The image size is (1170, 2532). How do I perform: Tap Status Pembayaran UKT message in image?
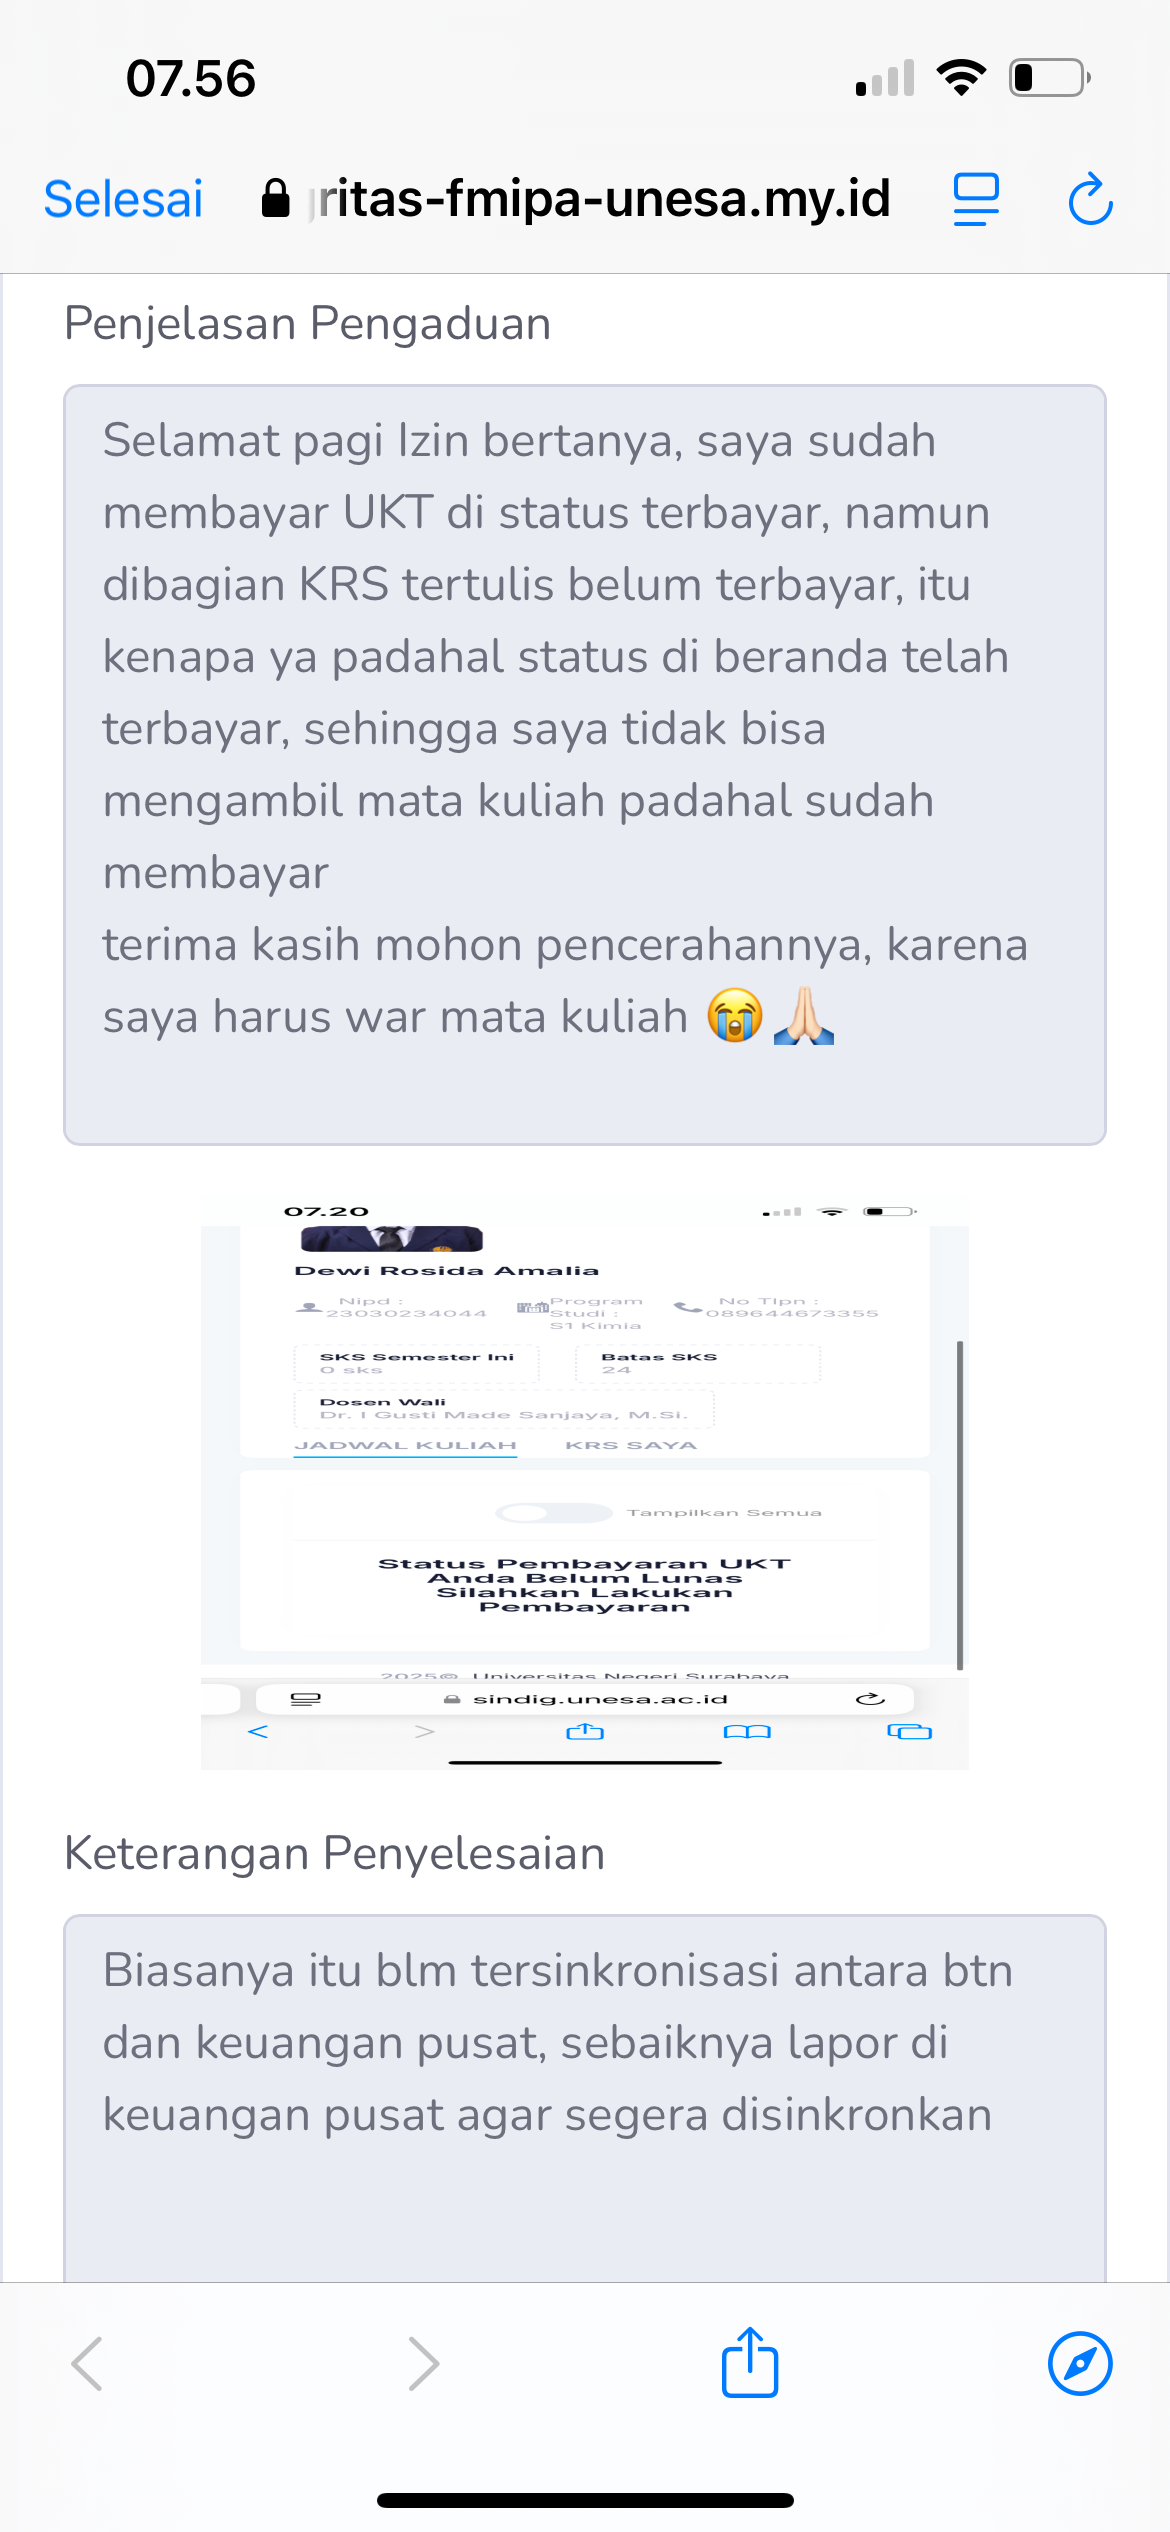coord(584,1585)
